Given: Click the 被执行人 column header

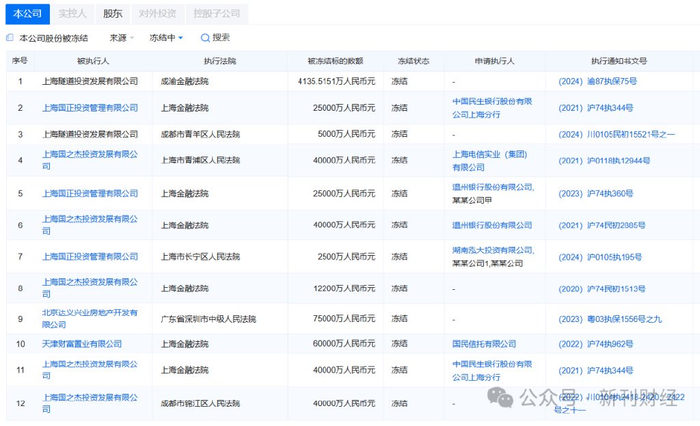Looking at the screenshot, I should pyautogui.click(x=93, y=61).
